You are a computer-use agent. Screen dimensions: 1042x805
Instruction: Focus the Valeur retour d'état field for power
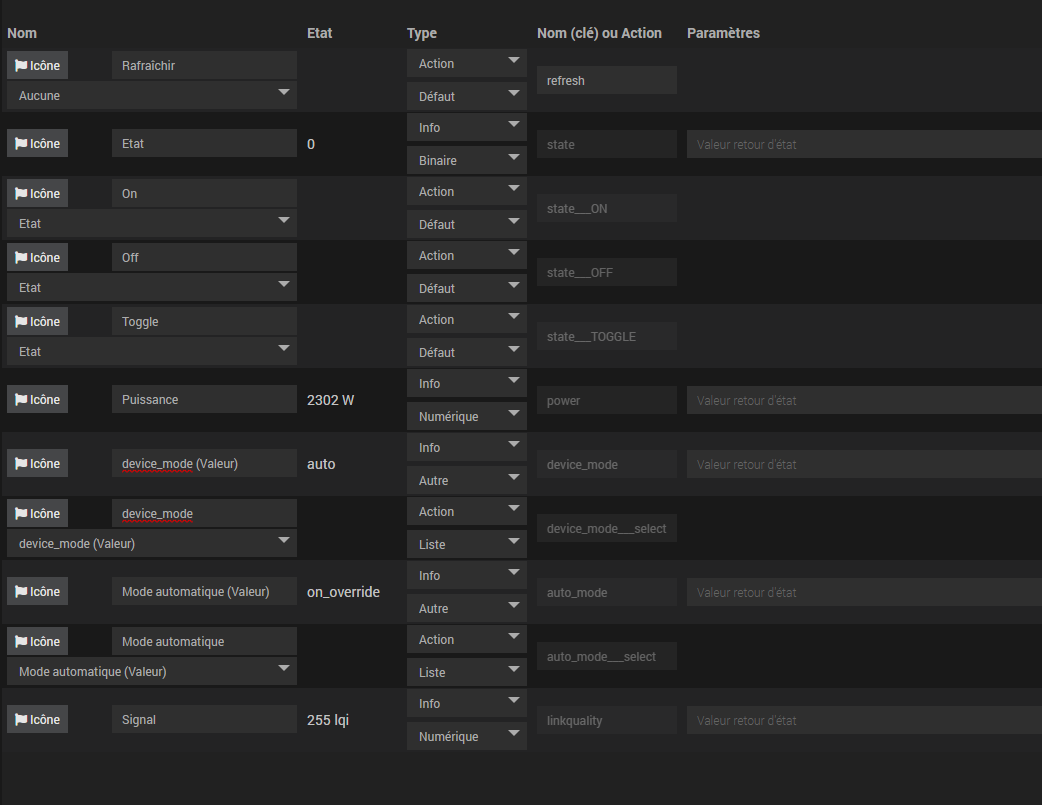(864, 400)
